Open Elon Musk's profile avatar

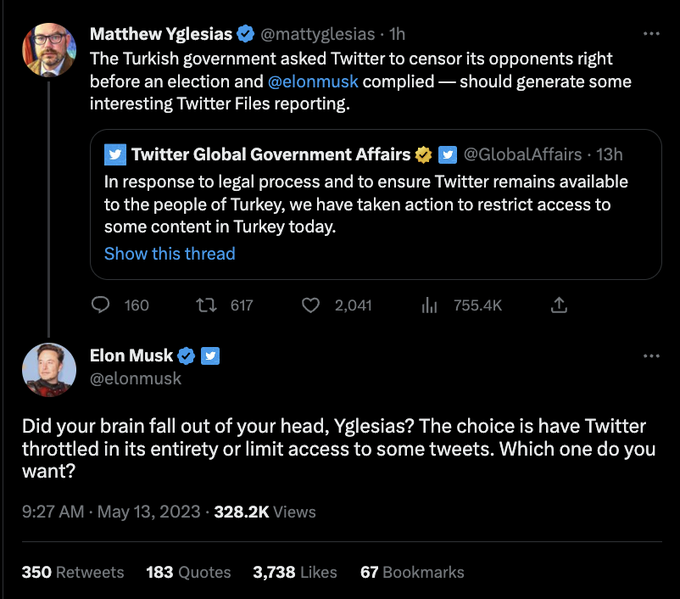[48, 367]
